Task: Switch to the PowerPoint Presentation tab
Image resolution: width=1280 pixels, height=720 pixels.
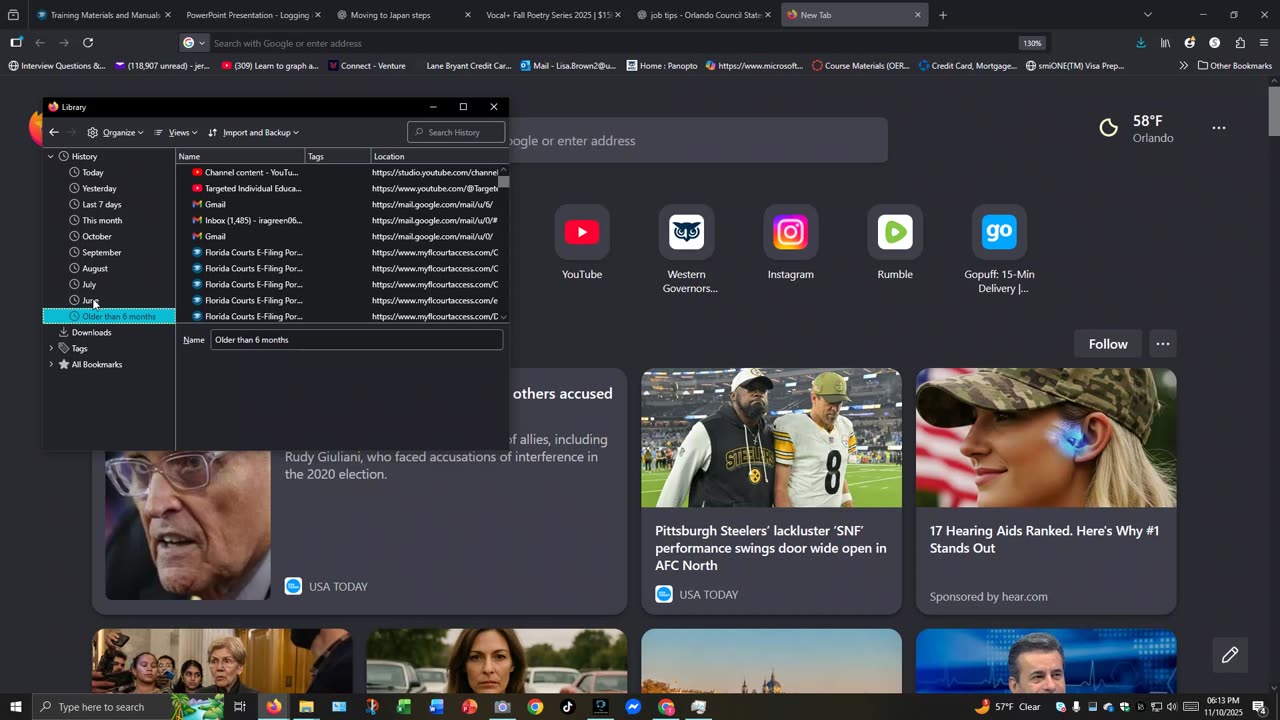Action: [247, 15]
